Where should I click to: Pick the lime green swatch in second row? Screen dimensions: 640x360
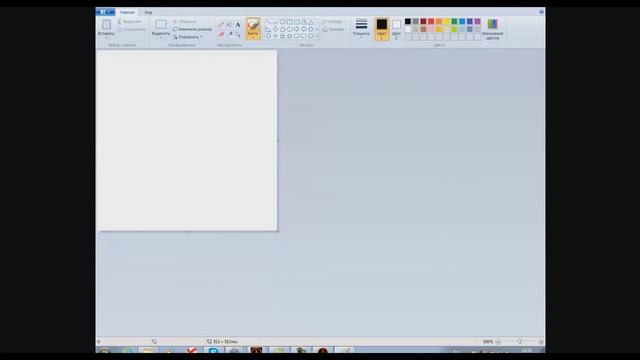454,29
